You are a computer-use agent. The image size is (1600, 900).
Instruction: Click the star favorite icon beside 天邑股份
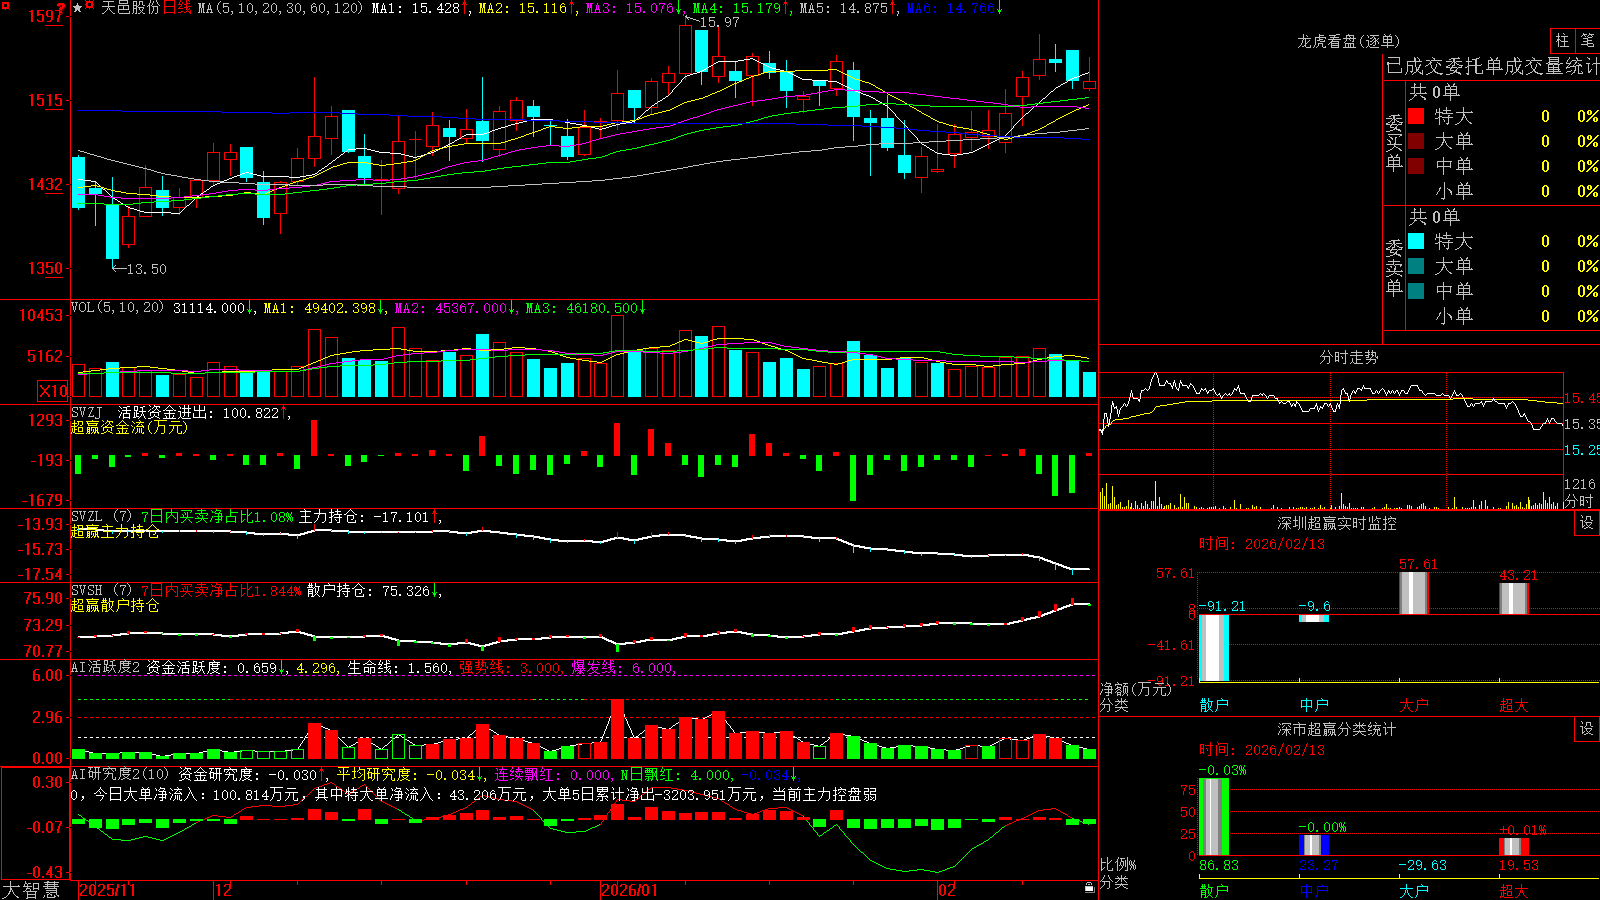click(x=78, y=8)
